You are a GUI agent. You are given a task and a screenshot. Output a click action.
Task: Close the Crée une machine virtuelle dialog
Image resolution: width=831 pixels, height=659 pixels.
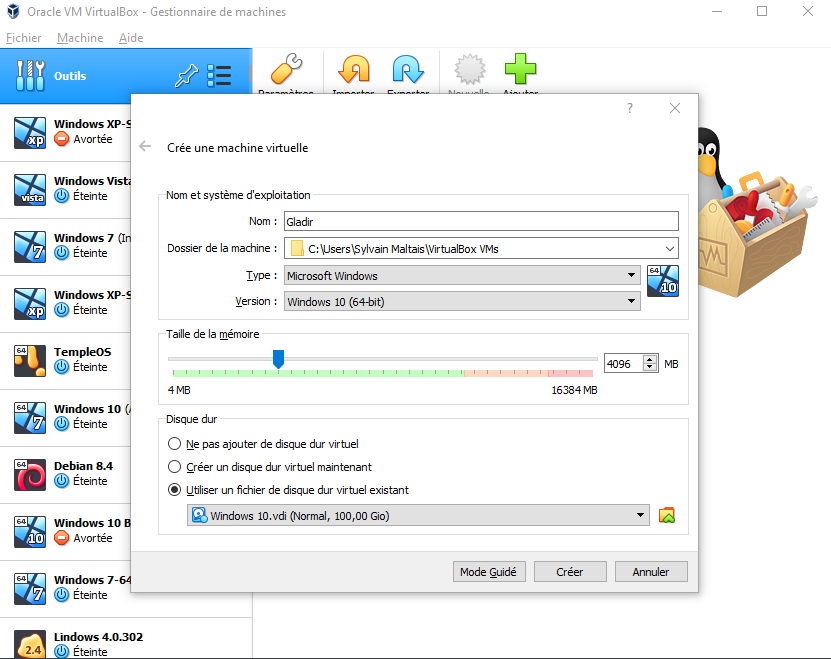(675, 108)
